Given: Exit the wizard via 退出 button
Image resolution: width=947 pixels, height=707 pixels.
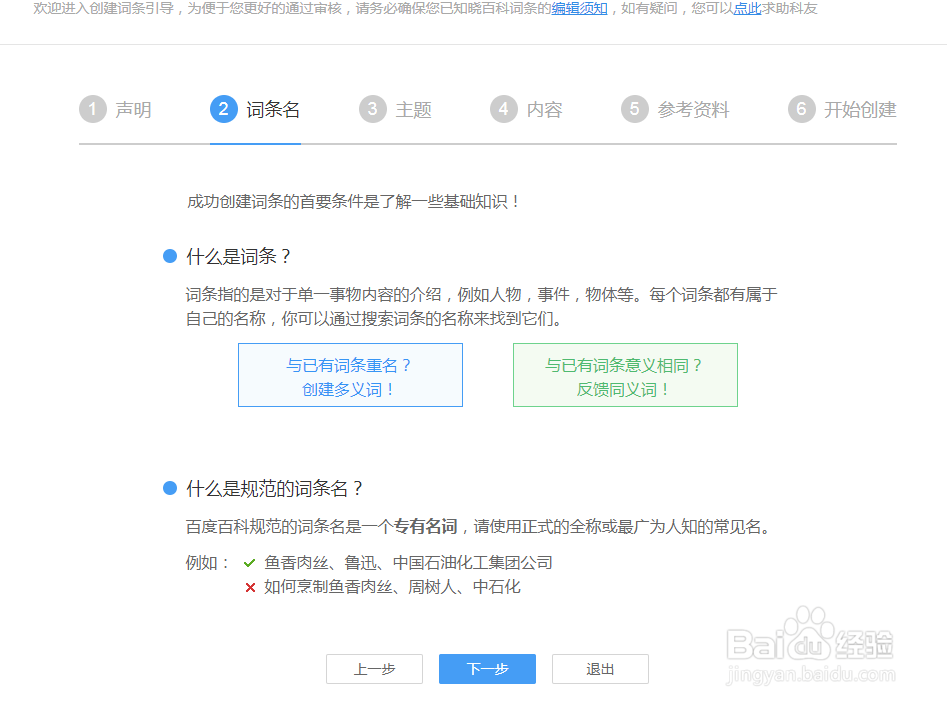Looking at the screenshot, I should coord(600,669).
